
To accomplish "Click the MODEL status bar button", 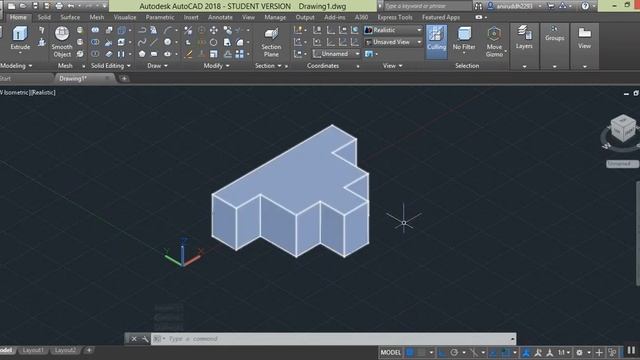I will pos(391,352).
